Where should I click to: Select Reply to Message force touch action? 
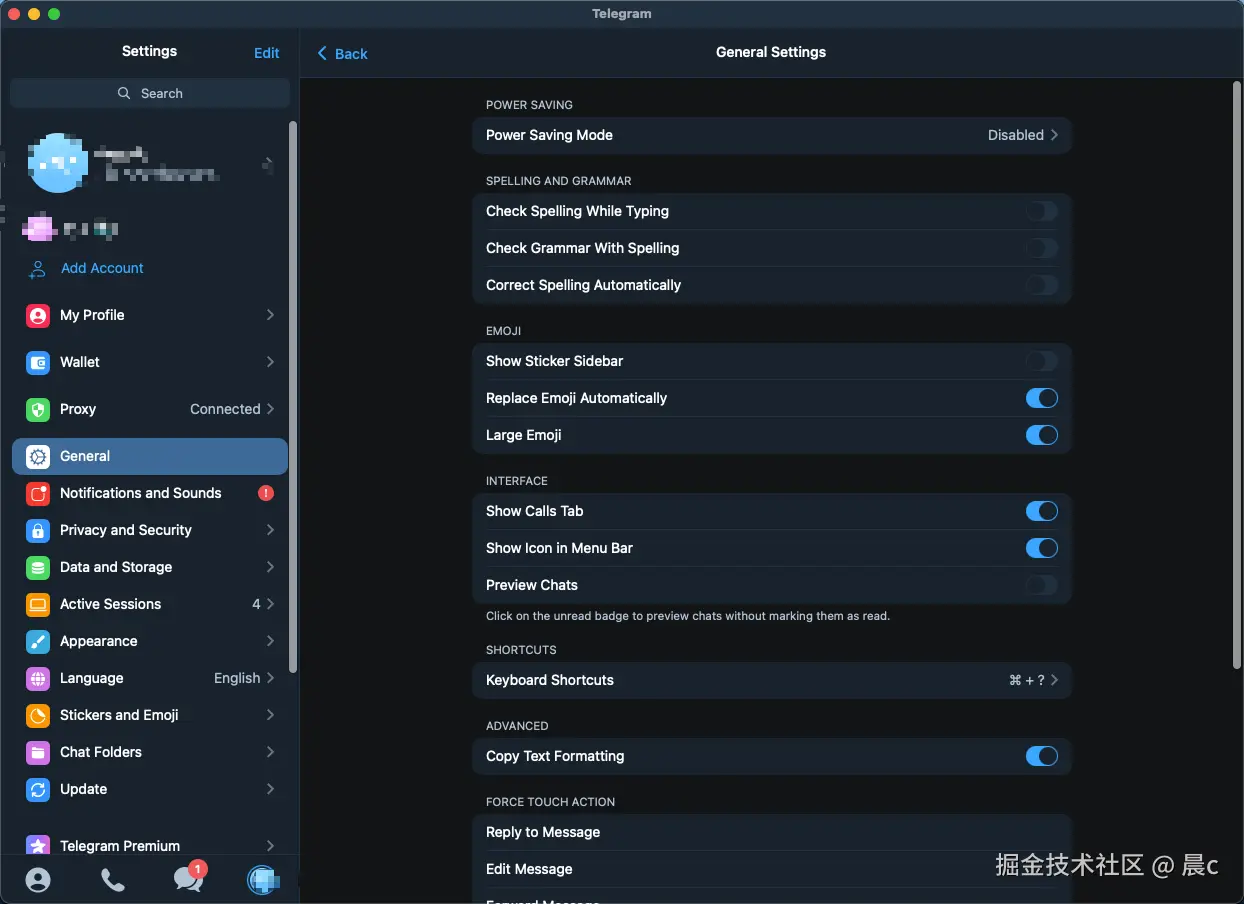coord(771,832)
